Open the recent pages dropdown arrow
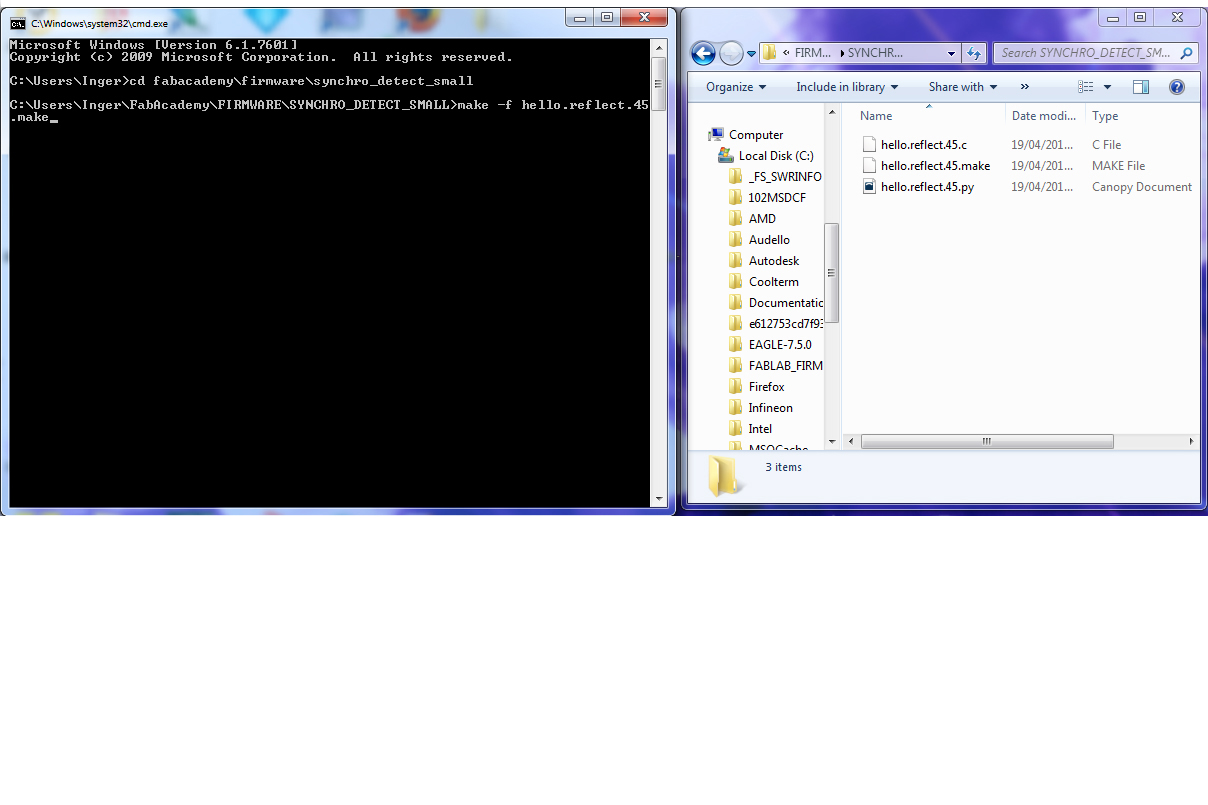The width and height of the screenshot is (1208, 805). tap(750, 54)
